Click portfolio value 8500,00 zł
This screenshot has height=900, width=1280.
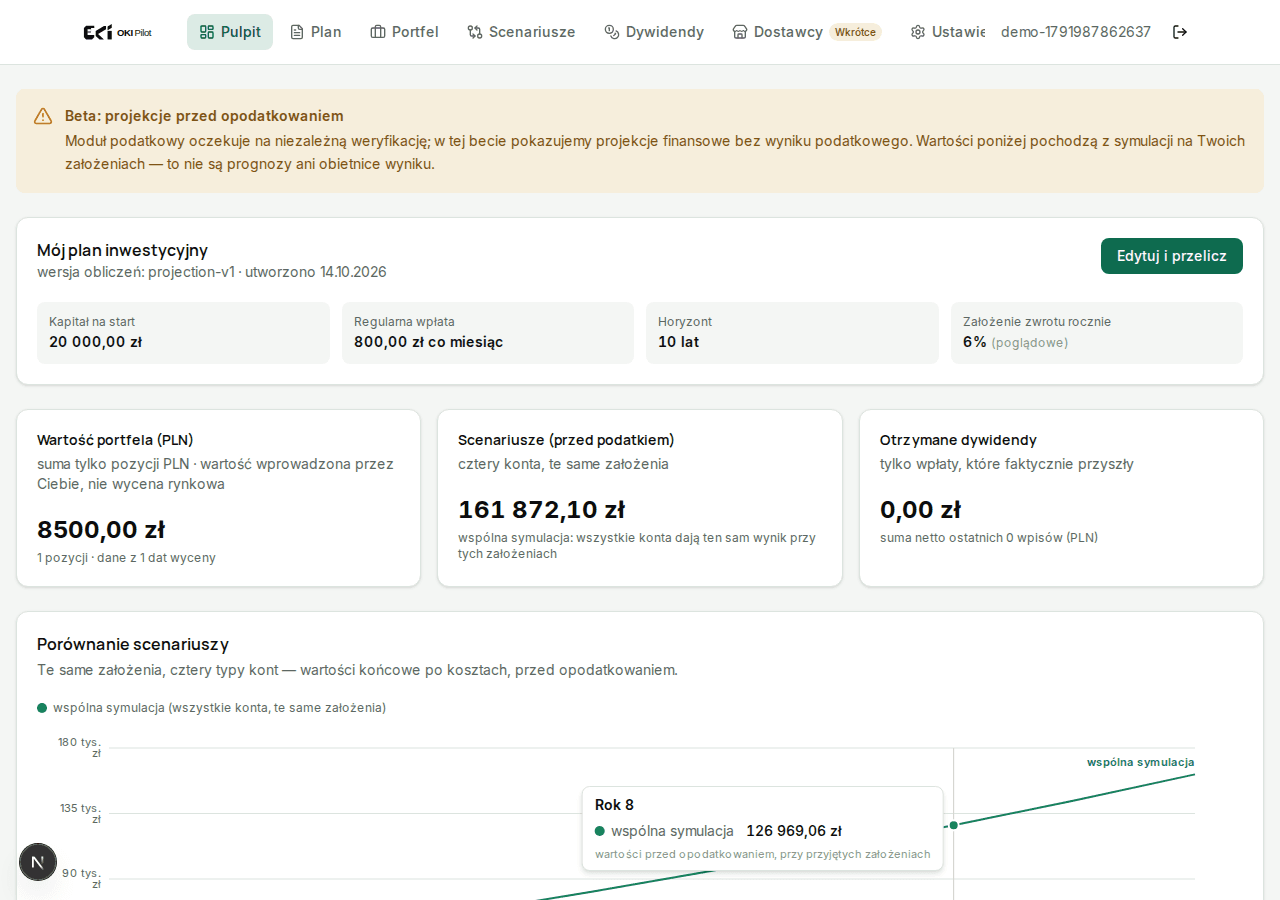(101, 530)
